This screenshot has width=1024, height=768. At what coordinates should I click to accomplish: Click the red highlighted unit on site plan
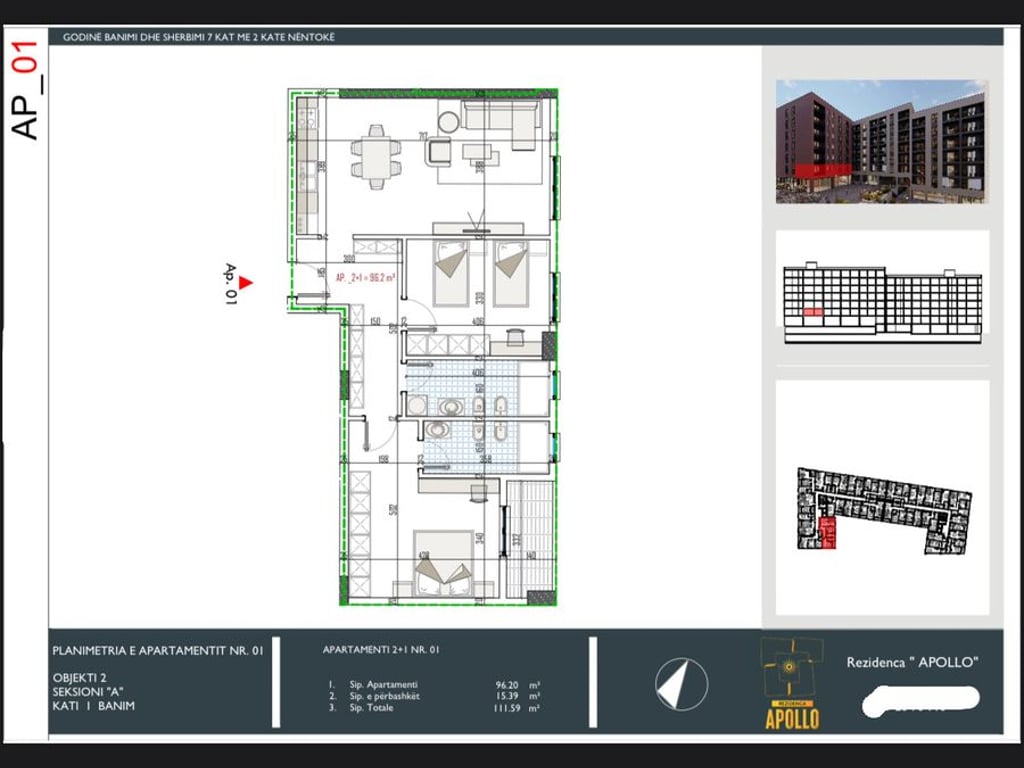pyautogui.click(x=827, y=533)
